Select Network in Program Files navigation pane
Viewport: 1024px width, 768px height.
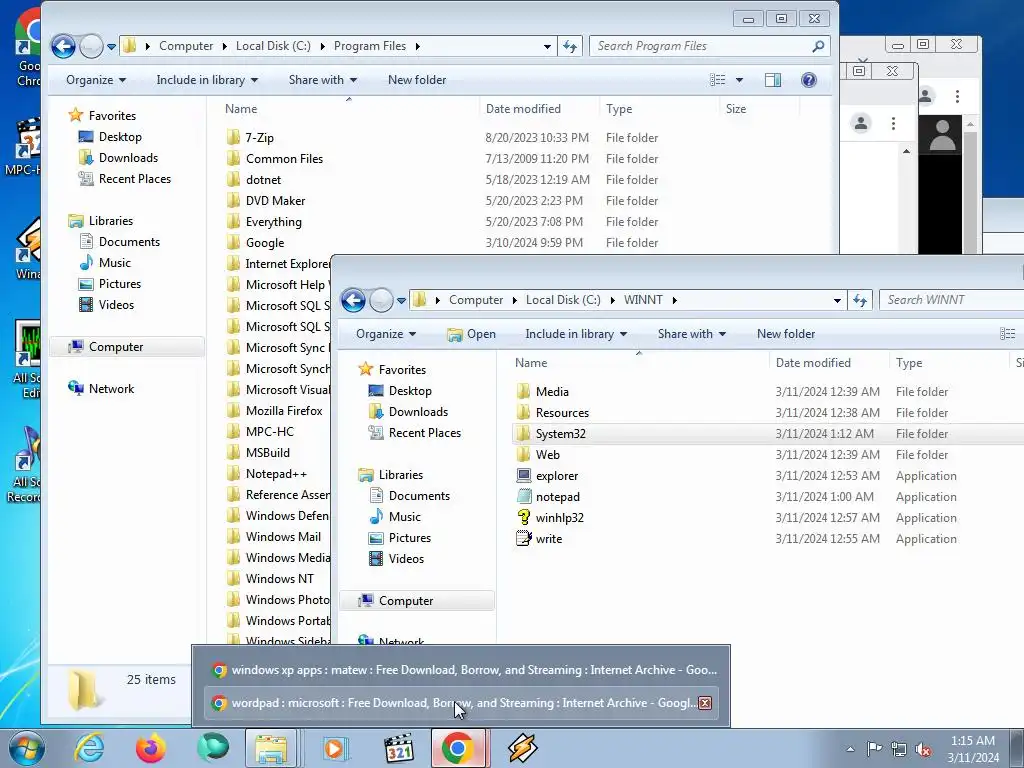[111, 389]
